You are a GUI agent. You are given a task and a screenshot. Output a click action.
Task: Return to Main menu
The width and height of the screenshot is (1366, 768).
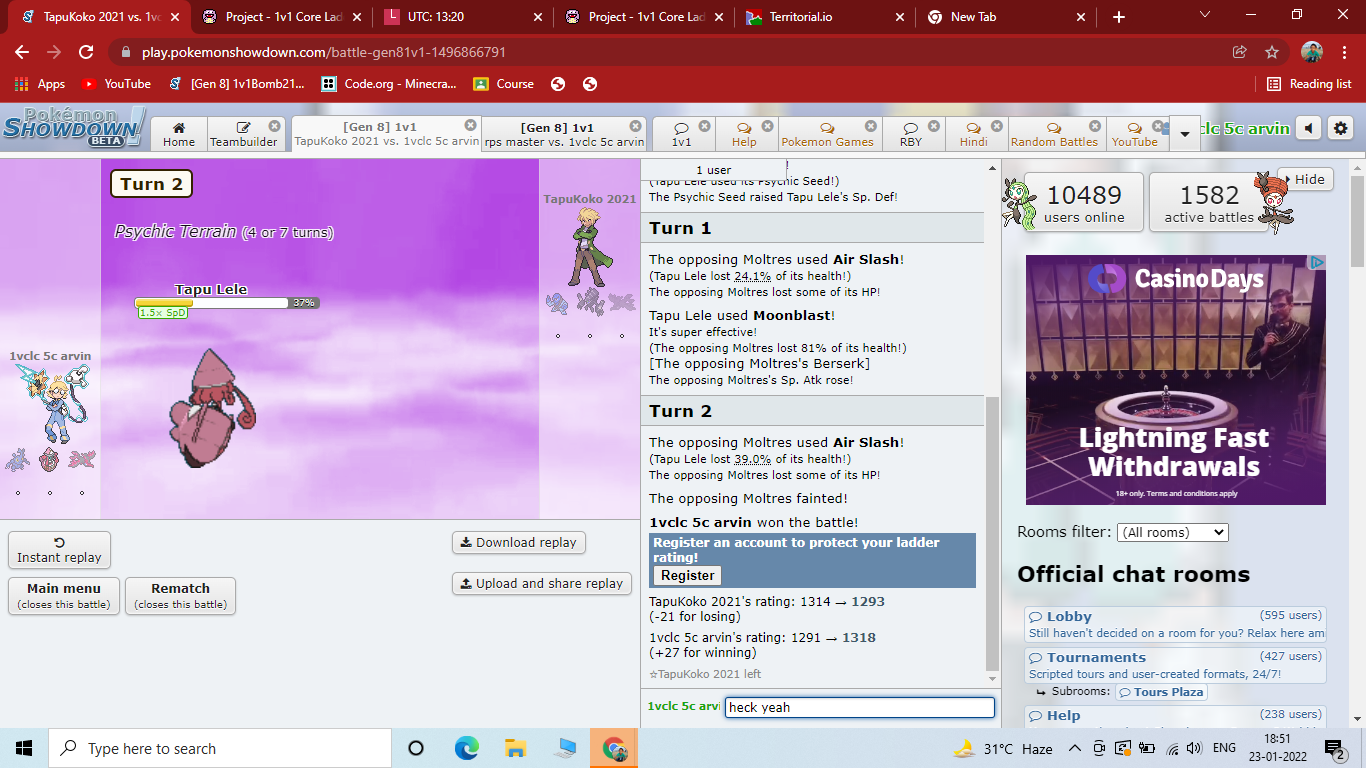[x=64, y=596]
